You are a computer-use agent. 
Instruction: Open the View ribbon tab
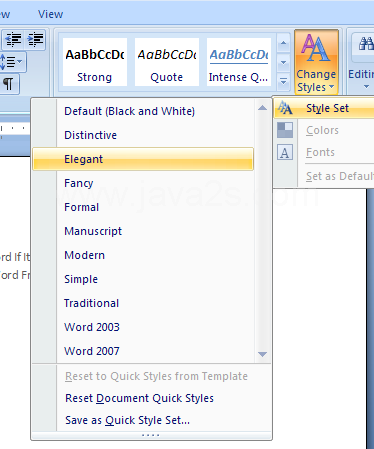click(x=50, y=14)
